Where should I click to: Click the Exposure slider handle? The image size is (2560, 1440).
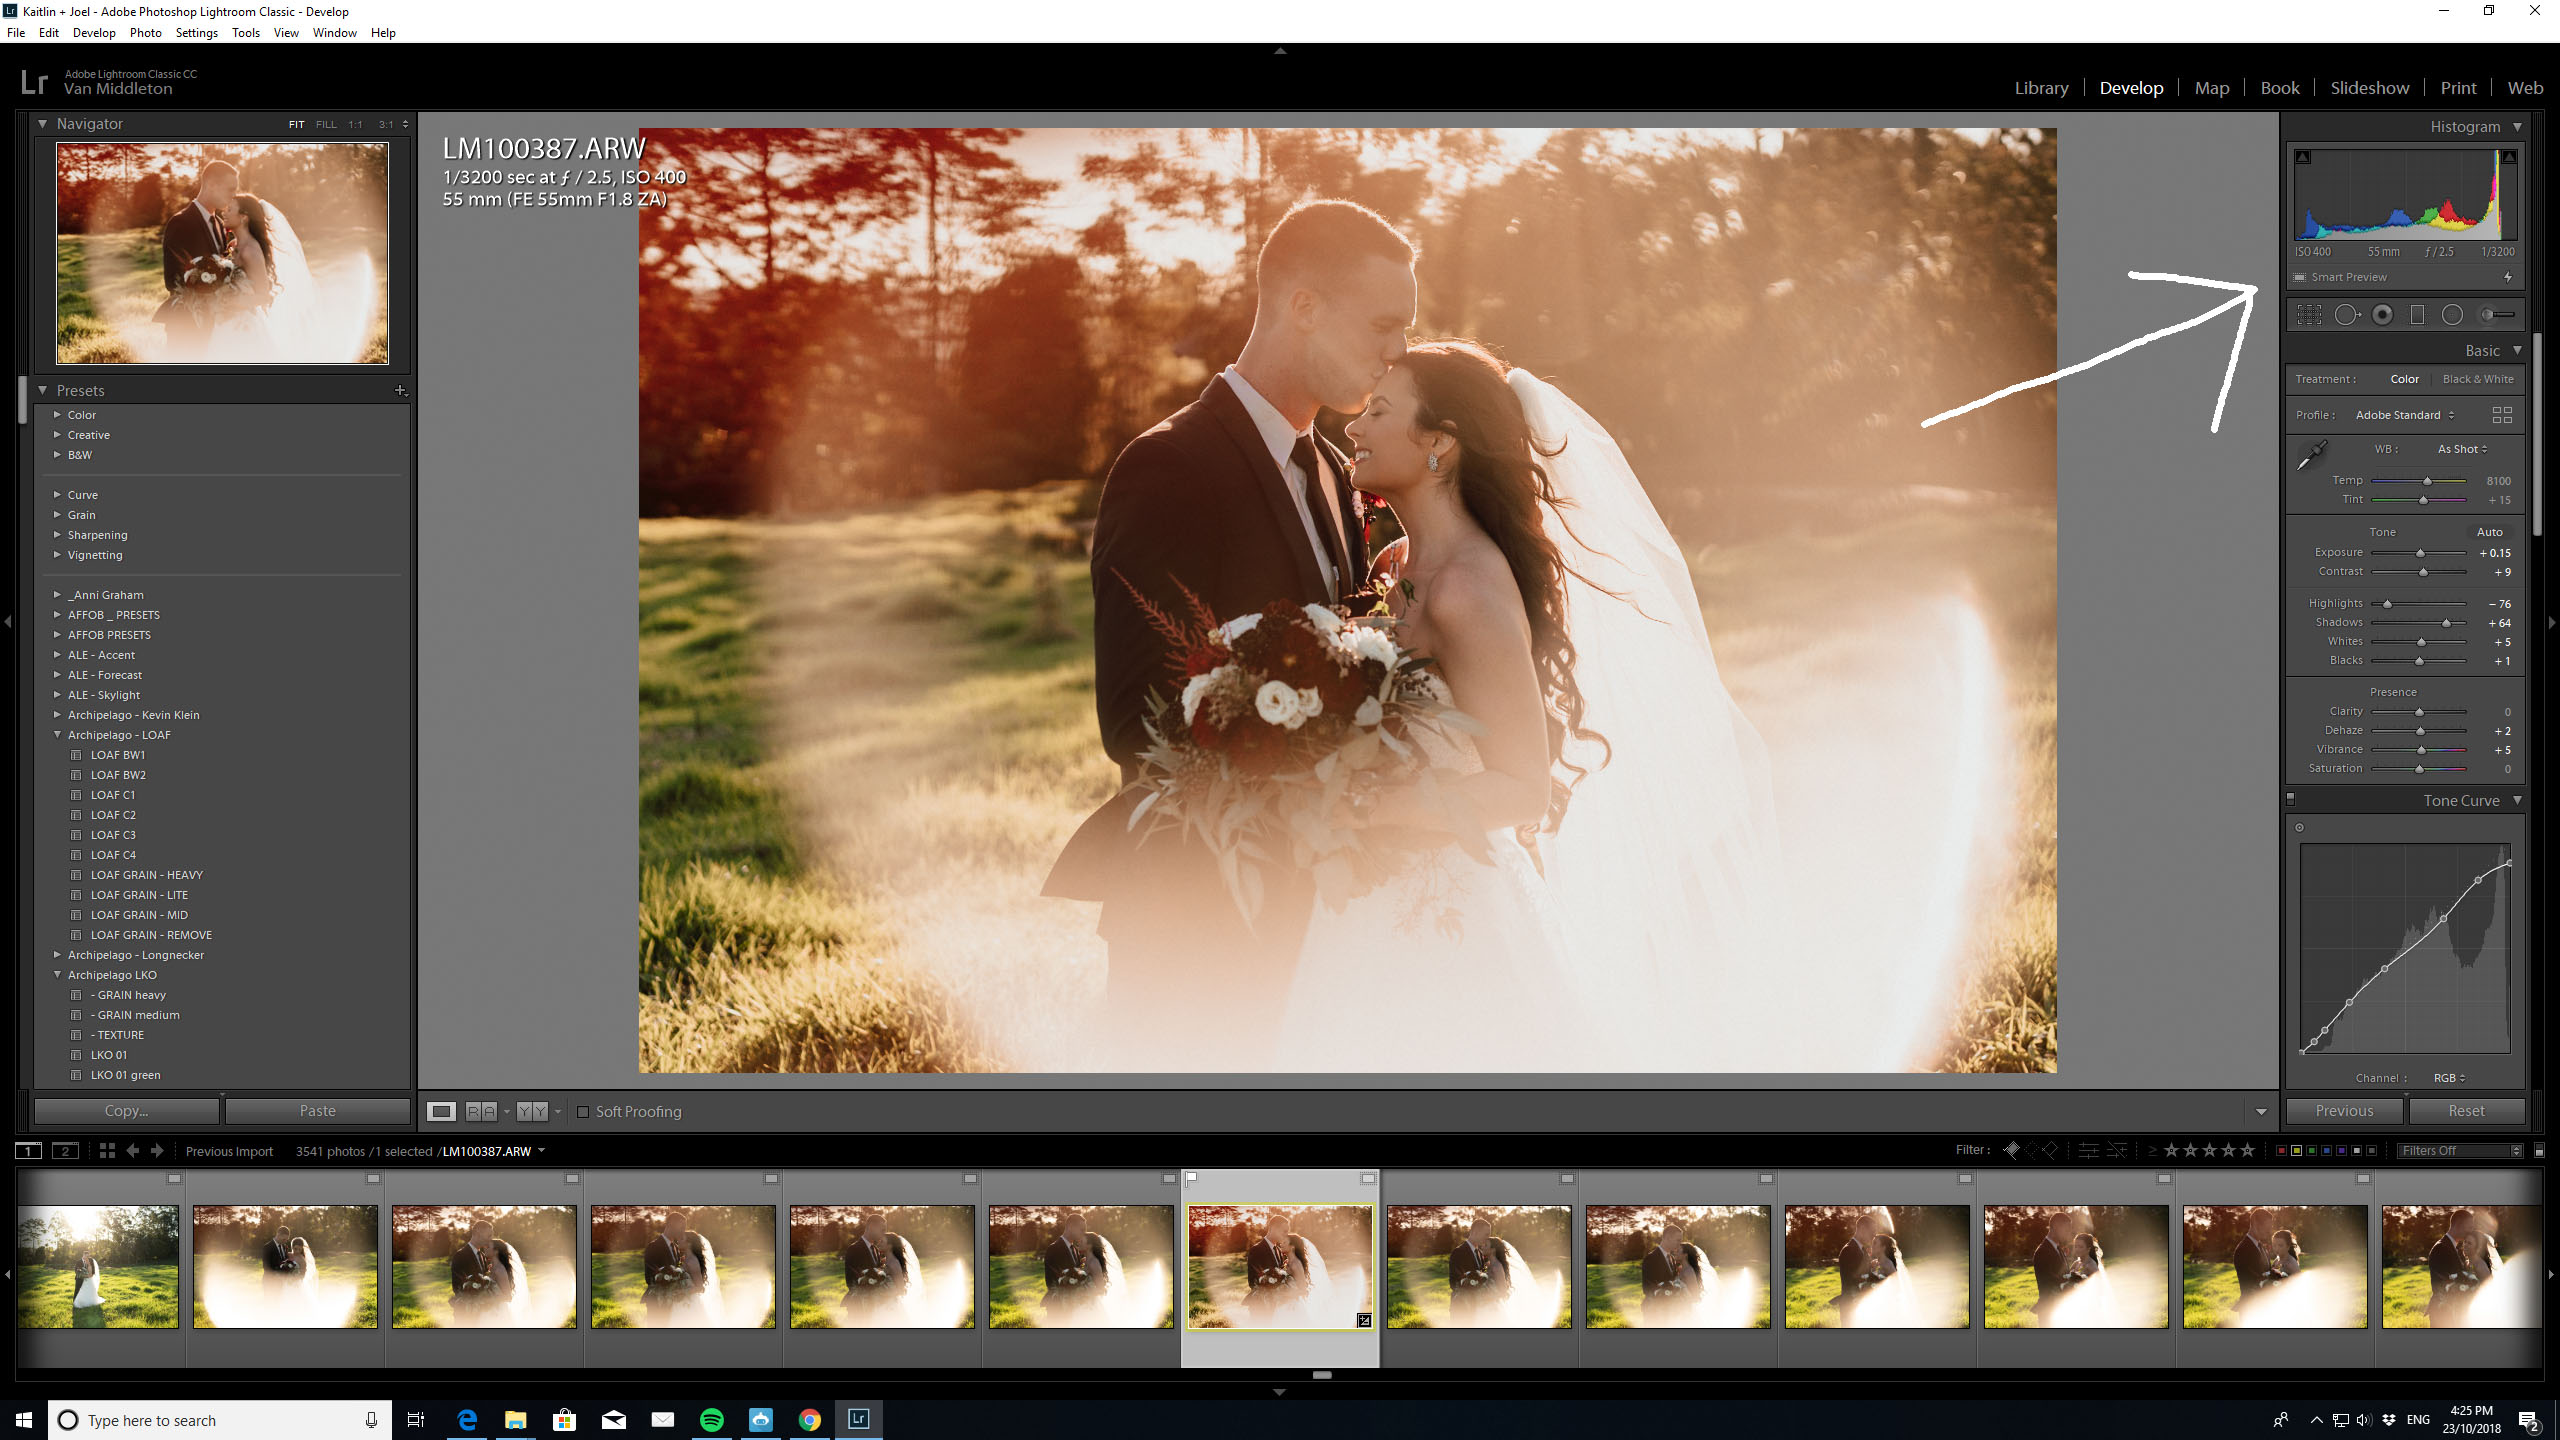2420,553
